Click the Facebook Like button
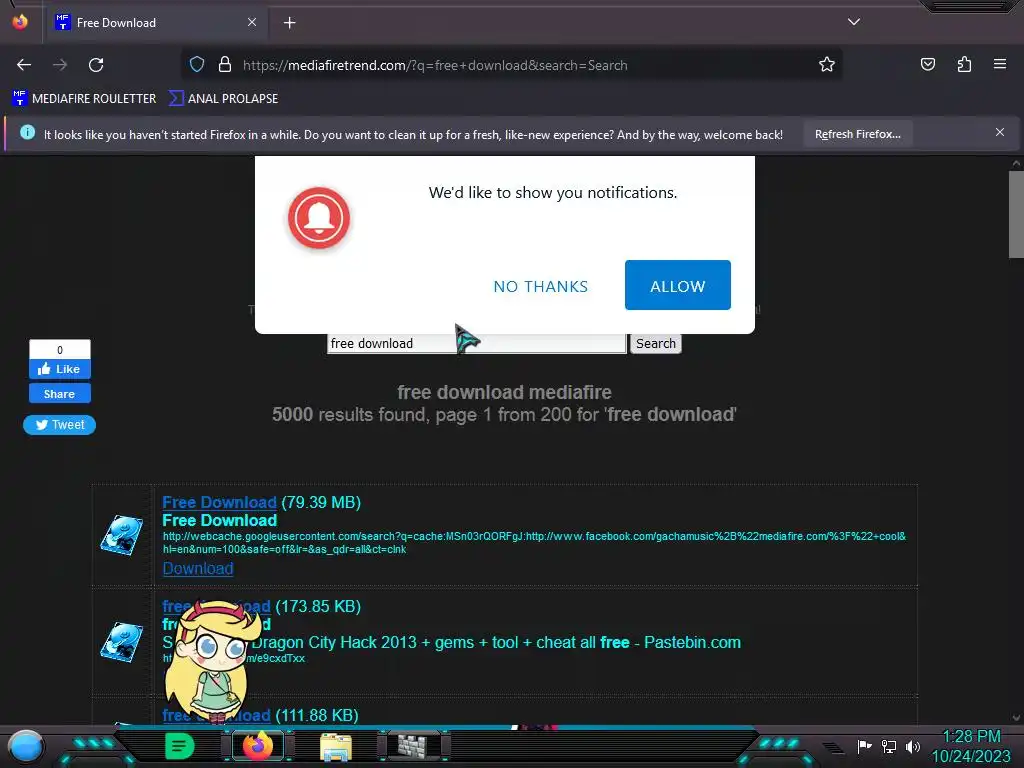Viewport: 1024px width, 768px height. coord(59,369)
